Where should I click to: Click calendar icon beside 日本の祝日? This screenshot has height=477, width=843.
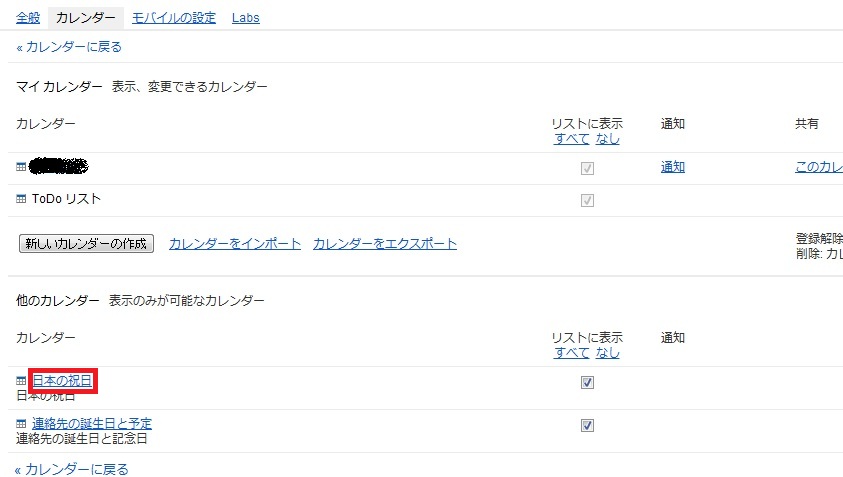point(21,381)
